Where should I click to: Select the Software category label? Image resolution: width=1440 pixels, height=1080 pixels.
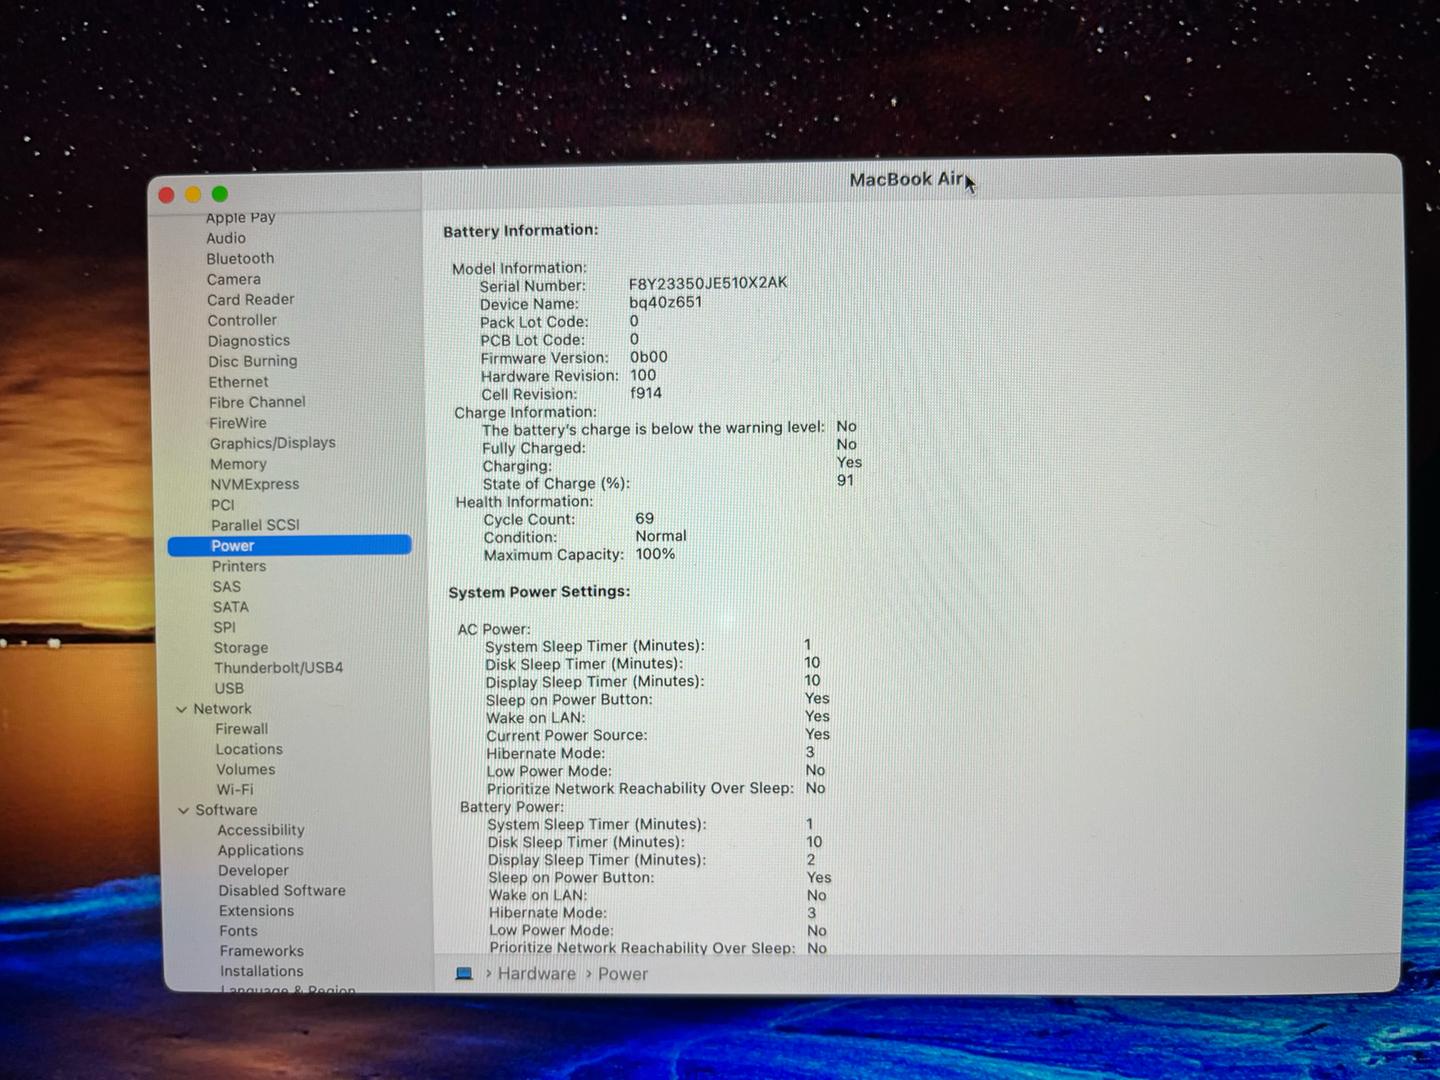click(226, 810)
